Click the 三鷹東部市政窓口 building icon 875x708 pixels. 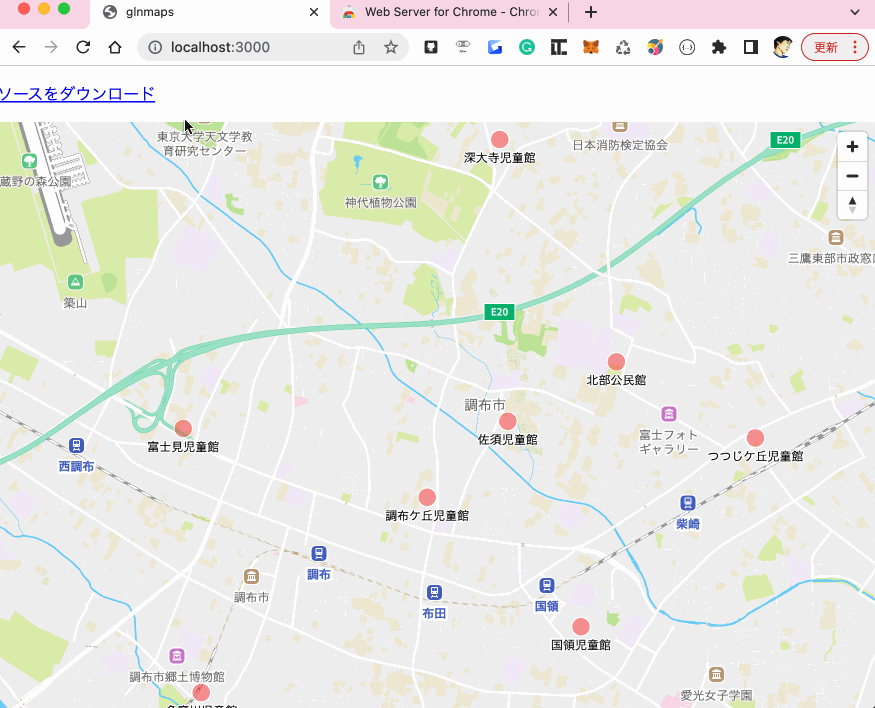(835, 238)
